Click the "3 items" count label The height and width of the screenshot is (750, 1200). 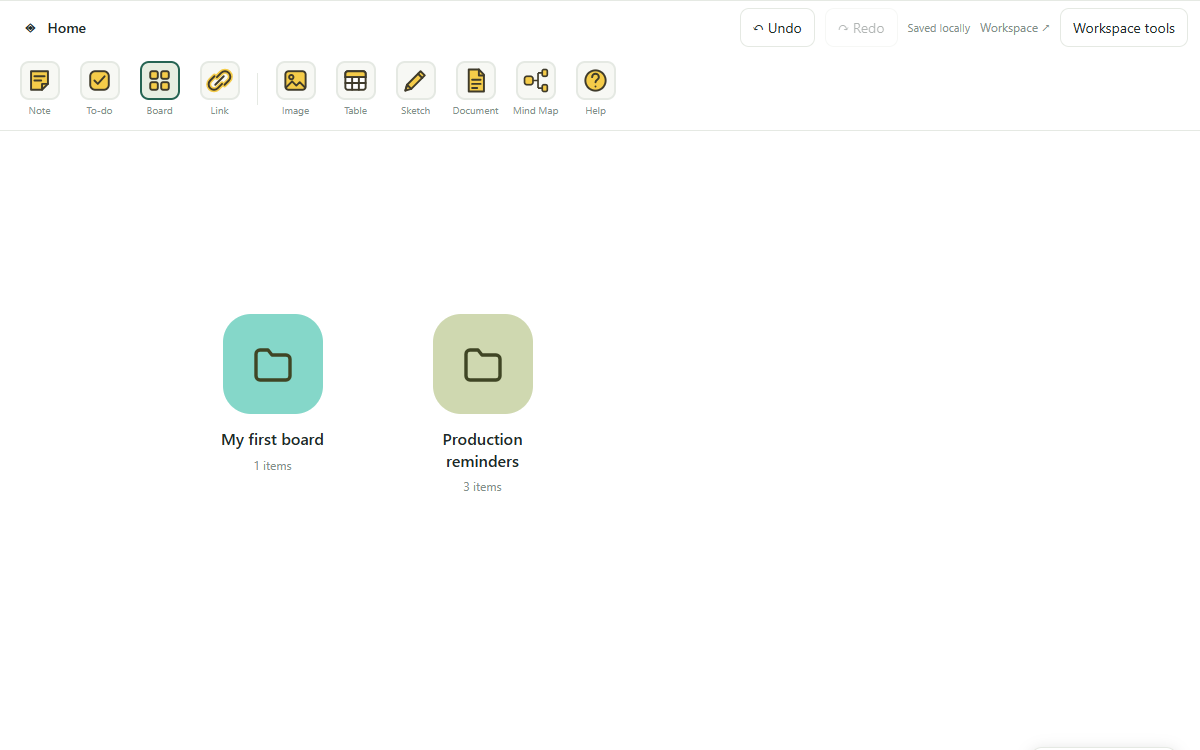483,487
